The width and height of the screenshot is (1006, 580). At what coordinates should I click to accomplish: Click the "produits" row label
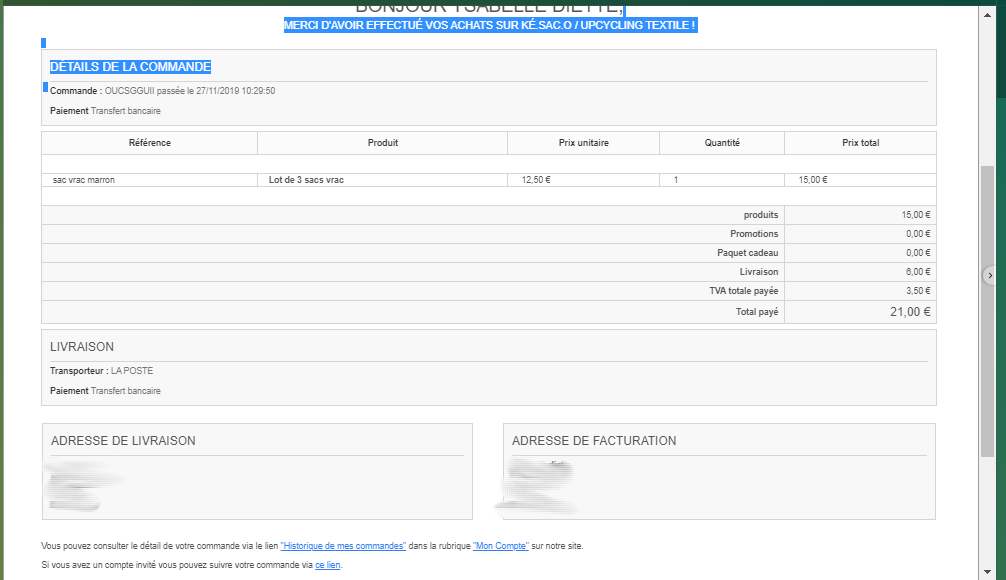click(761, 215)
